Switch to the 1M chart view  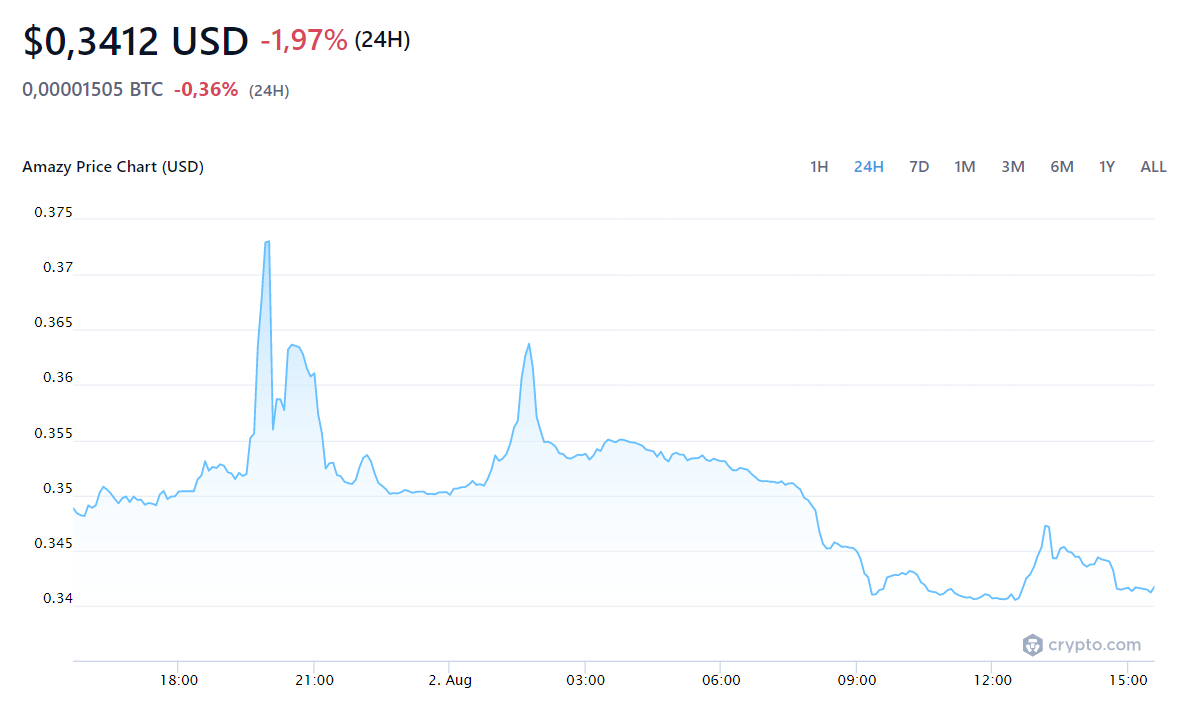click(964, 167)
